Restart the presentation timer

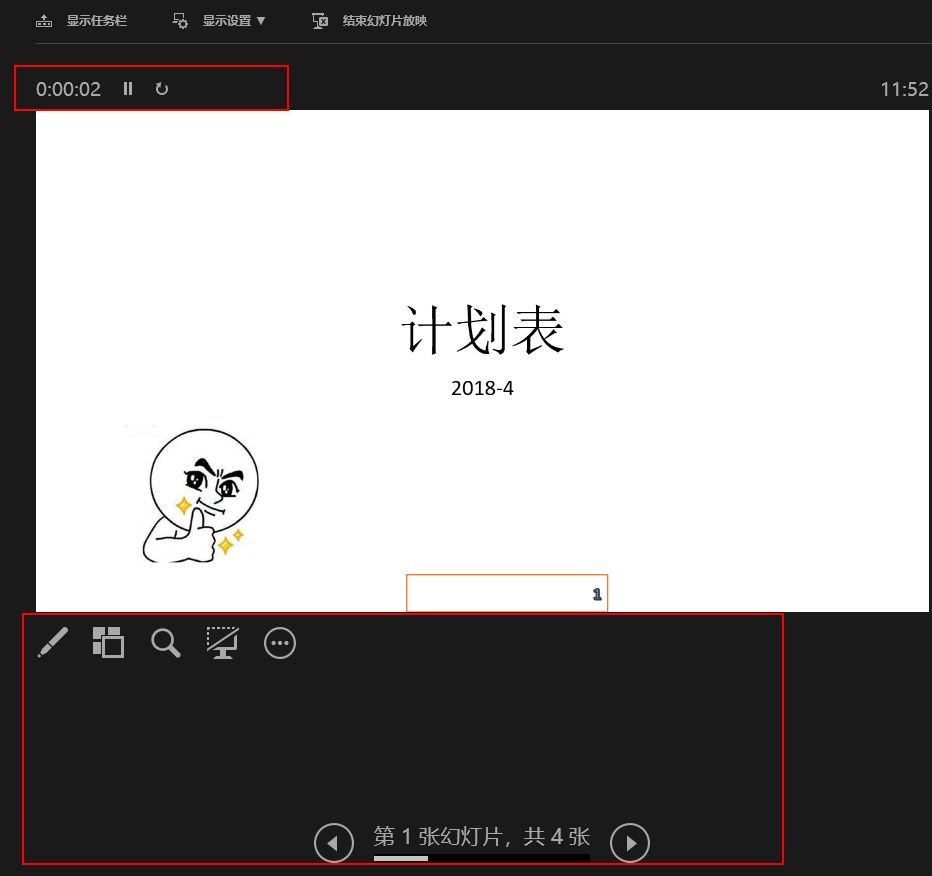click(162, 89)
